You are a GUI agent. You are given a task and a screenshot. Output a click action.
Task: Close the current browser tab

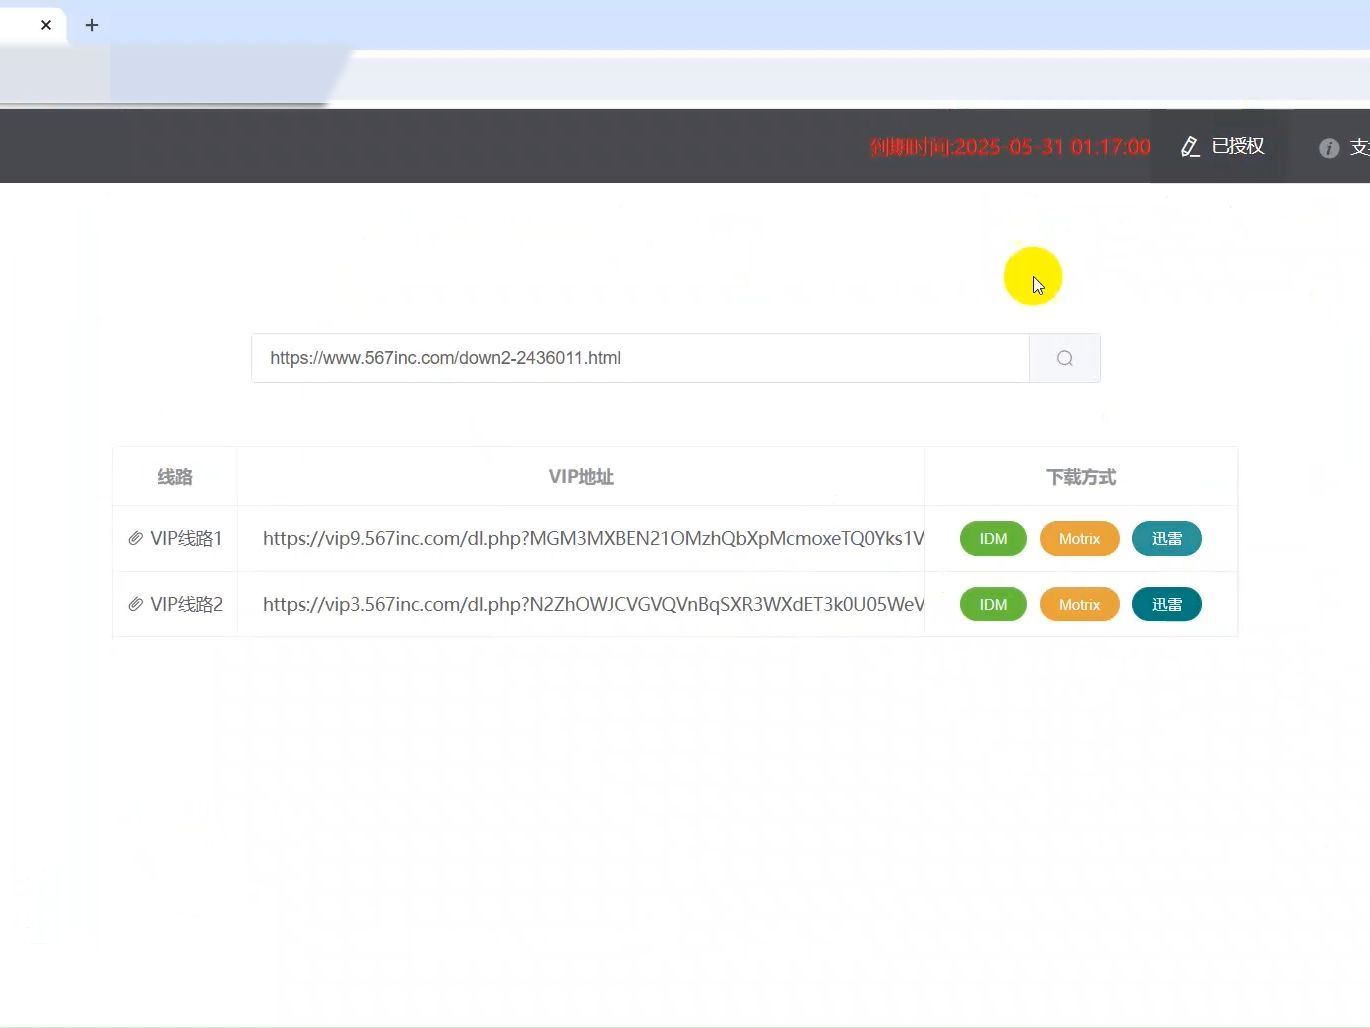pos(46,25)
